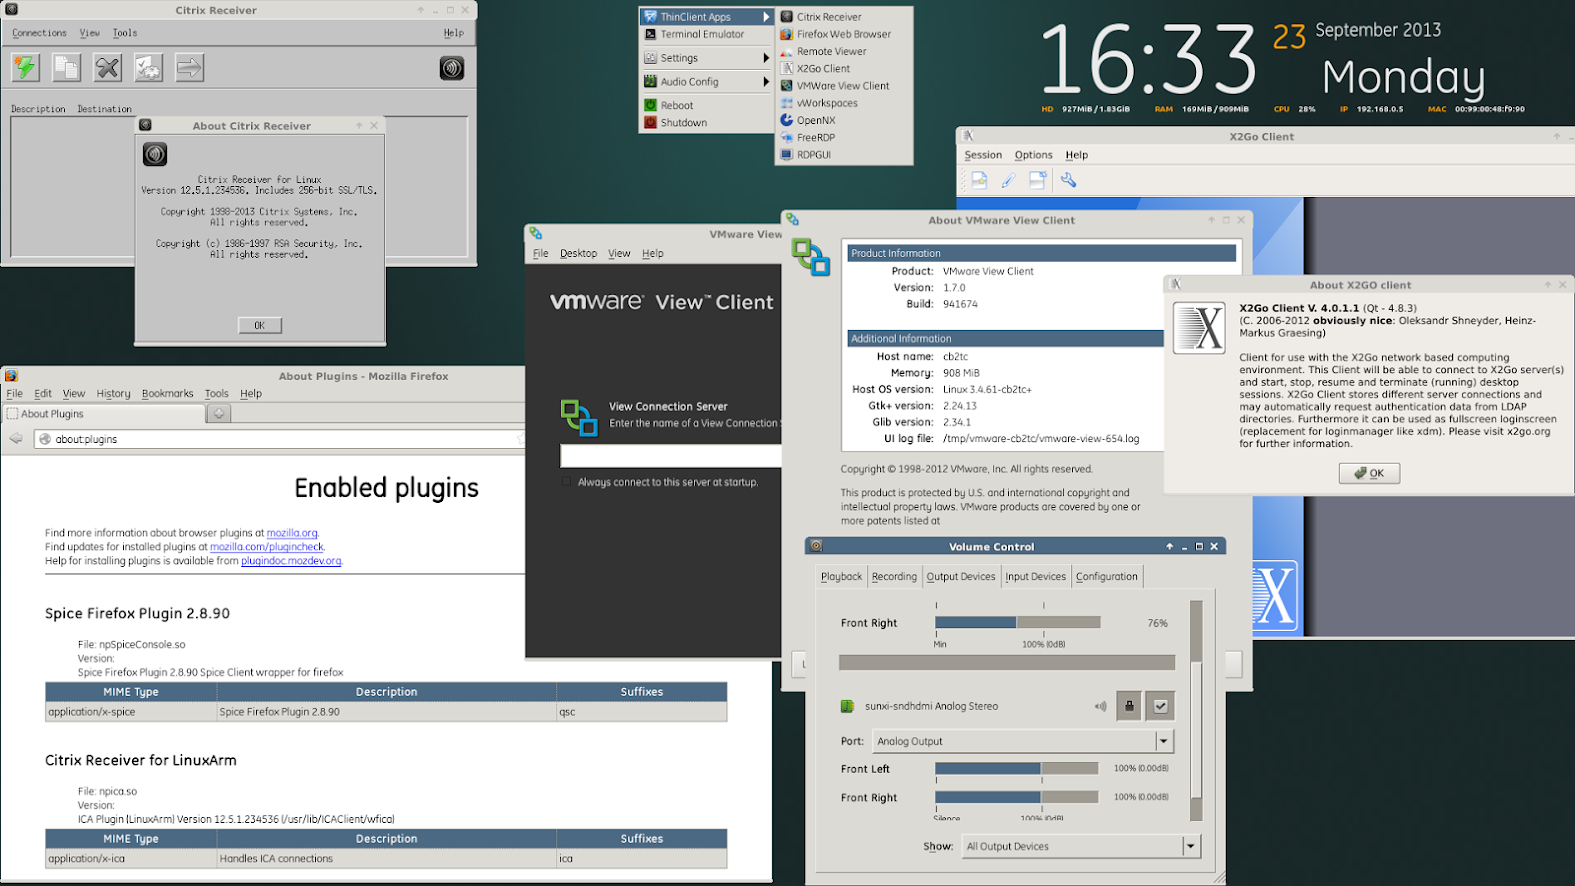Open the Options menu in X2Go Client
The height and width of the screenshot is (886, 1575).
1033,155
